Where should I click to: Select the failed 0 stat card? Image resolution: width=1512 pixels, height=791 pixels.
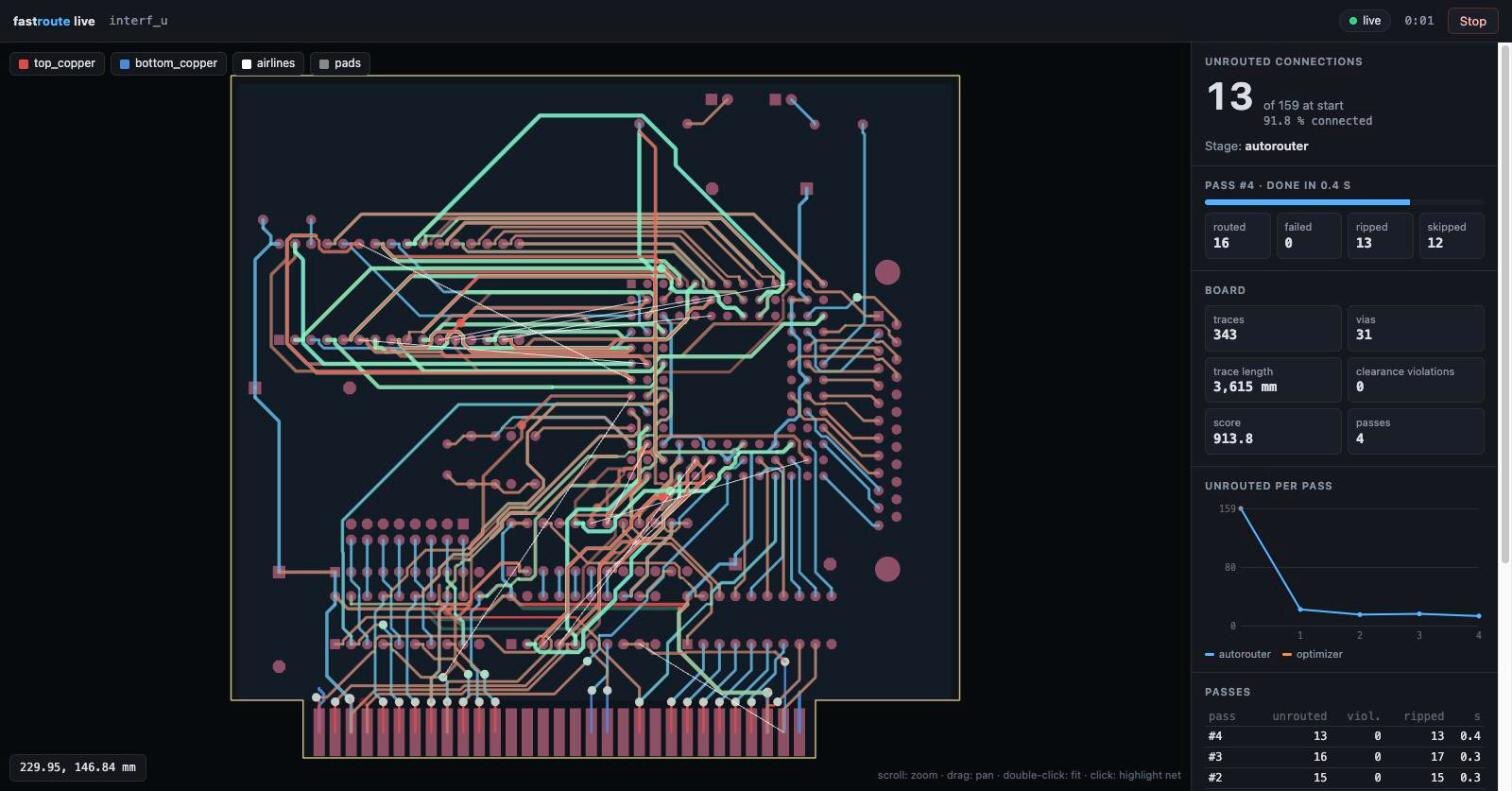[1309, 236]
